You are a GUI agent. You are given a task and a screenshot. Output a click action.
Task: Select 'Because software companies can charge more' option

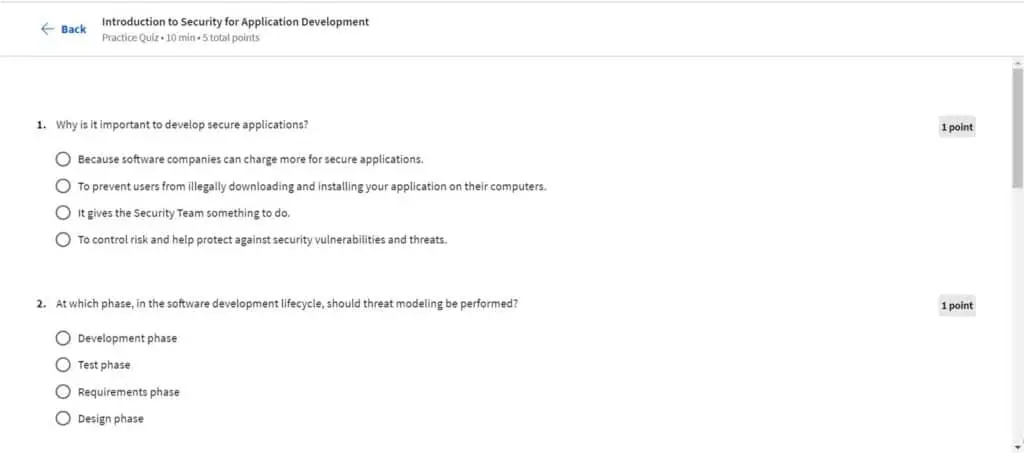coord(63,159)
